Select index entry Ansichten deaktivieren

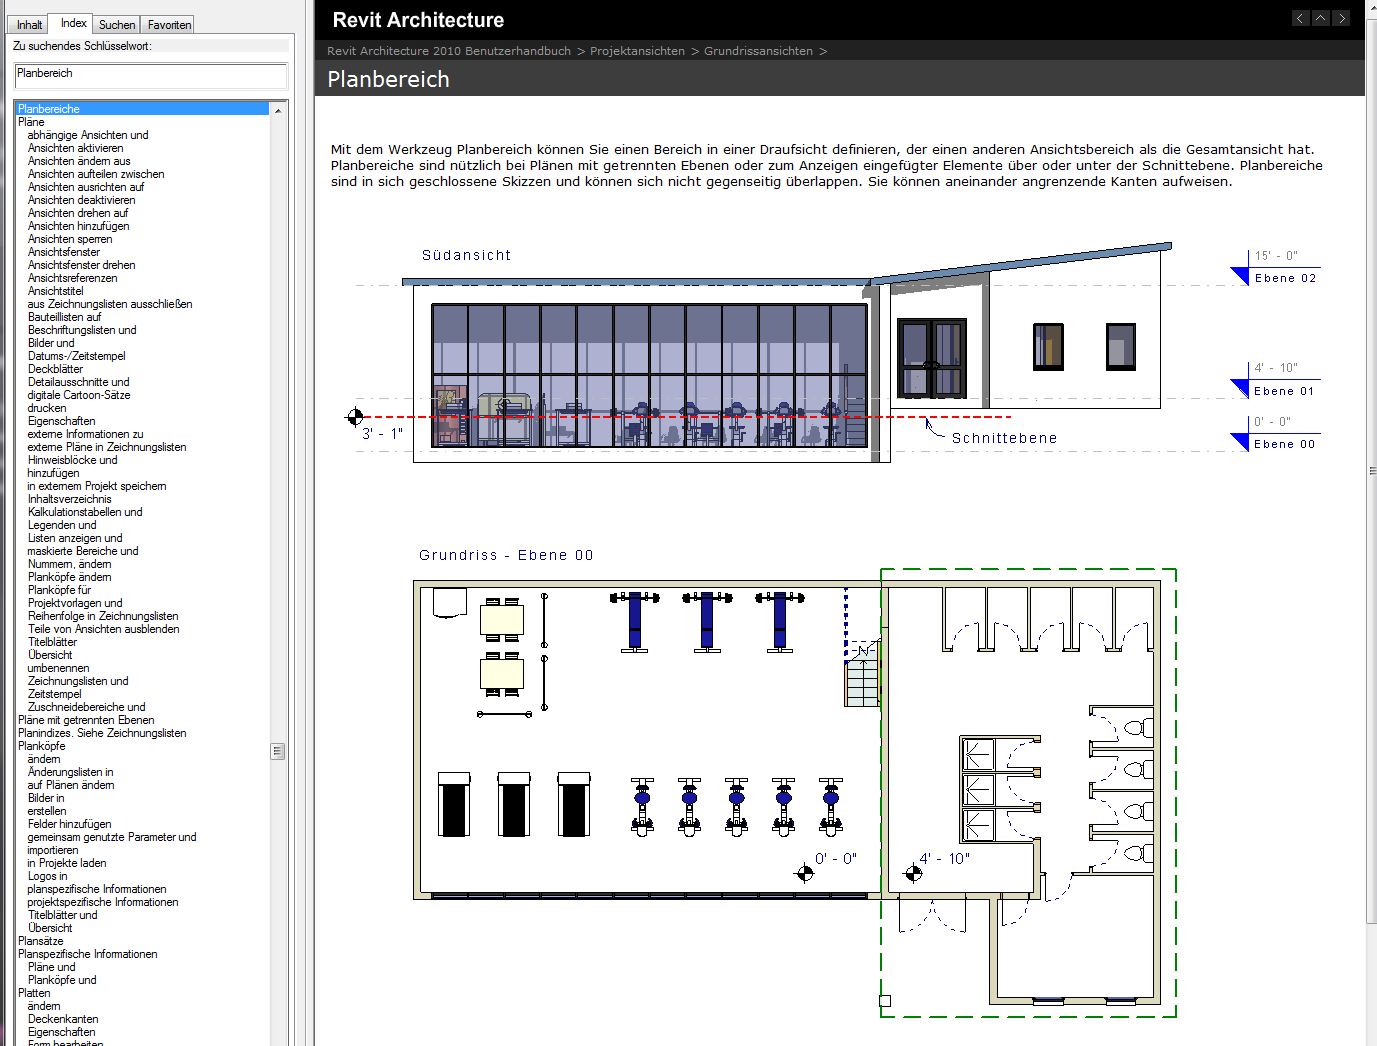(x=81, y=200)
